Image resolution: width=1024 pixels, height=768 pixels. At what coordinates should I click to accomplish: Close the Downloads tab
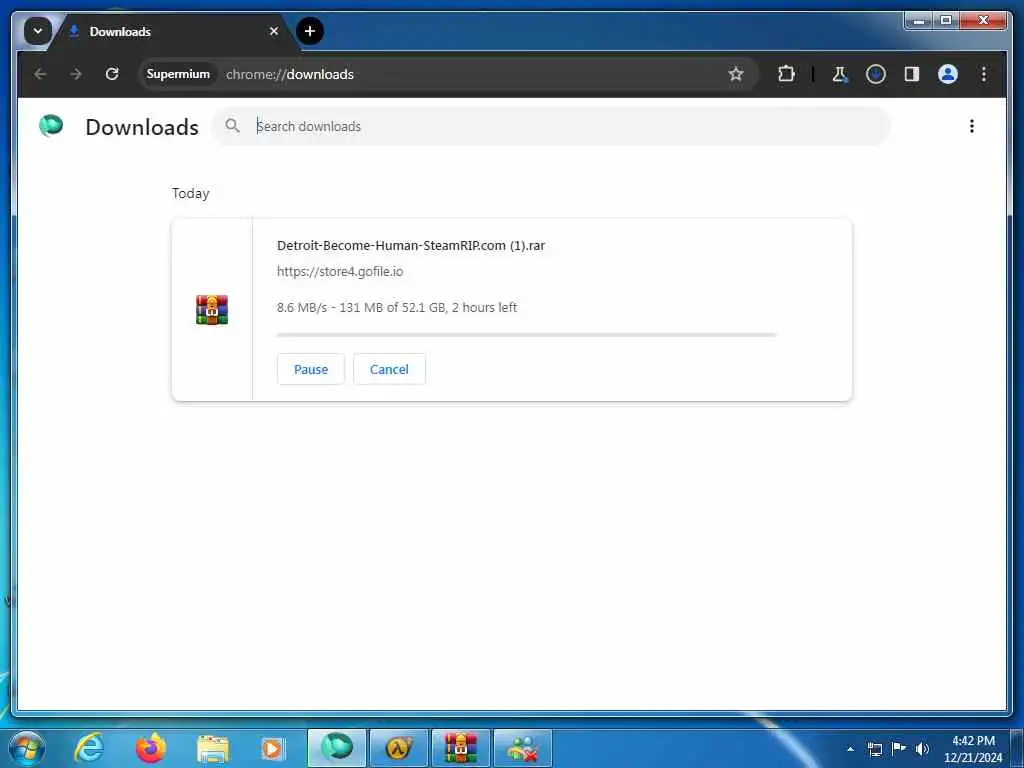pos(274,31)
